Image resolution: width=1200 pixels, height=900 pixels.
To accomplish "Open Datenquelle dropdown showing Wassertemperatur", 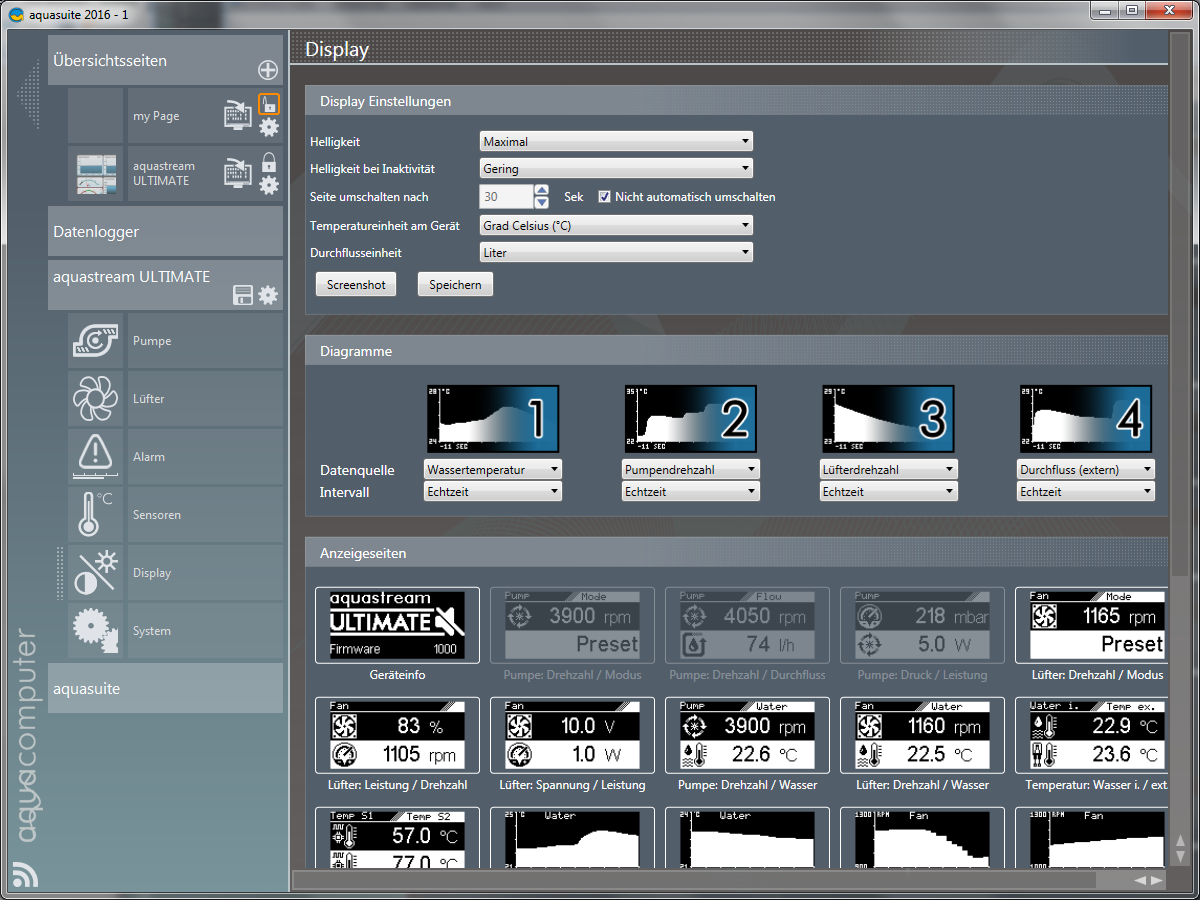I will tap(493, 469).
